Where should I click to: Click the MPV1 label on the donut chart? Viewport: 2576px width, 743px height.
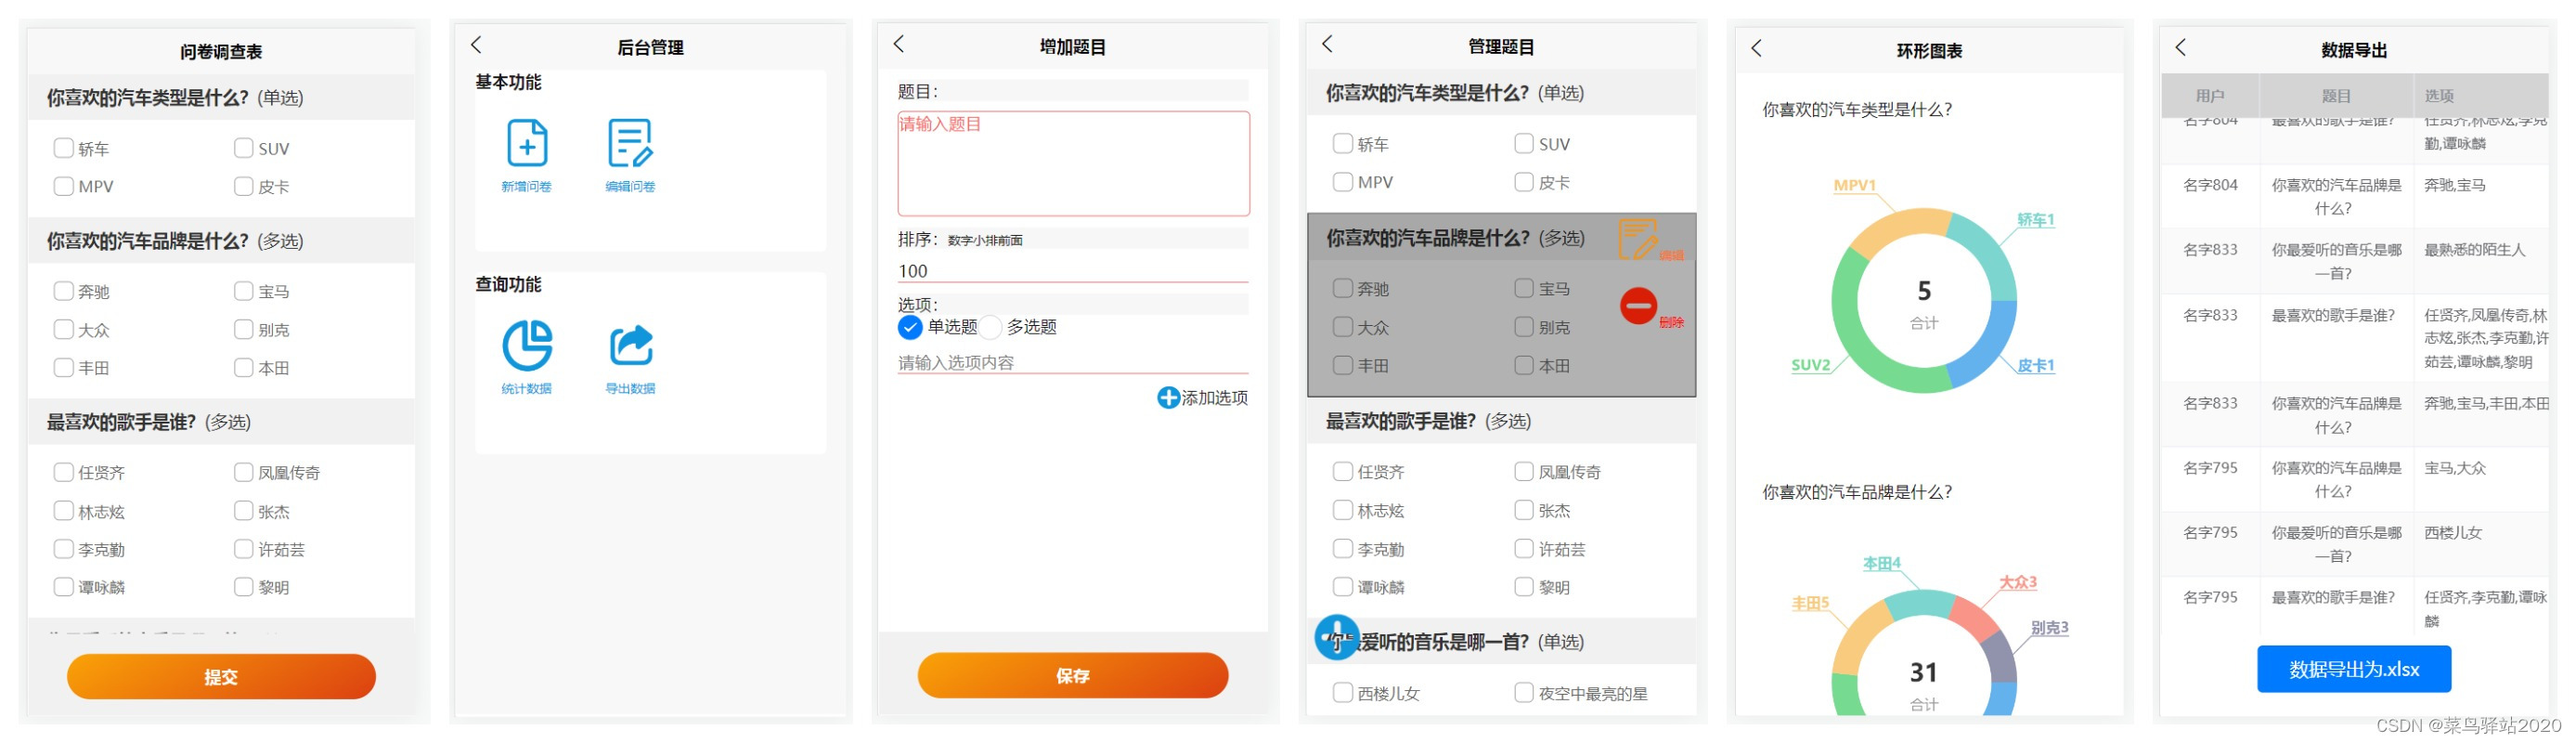coord(1854,185)
